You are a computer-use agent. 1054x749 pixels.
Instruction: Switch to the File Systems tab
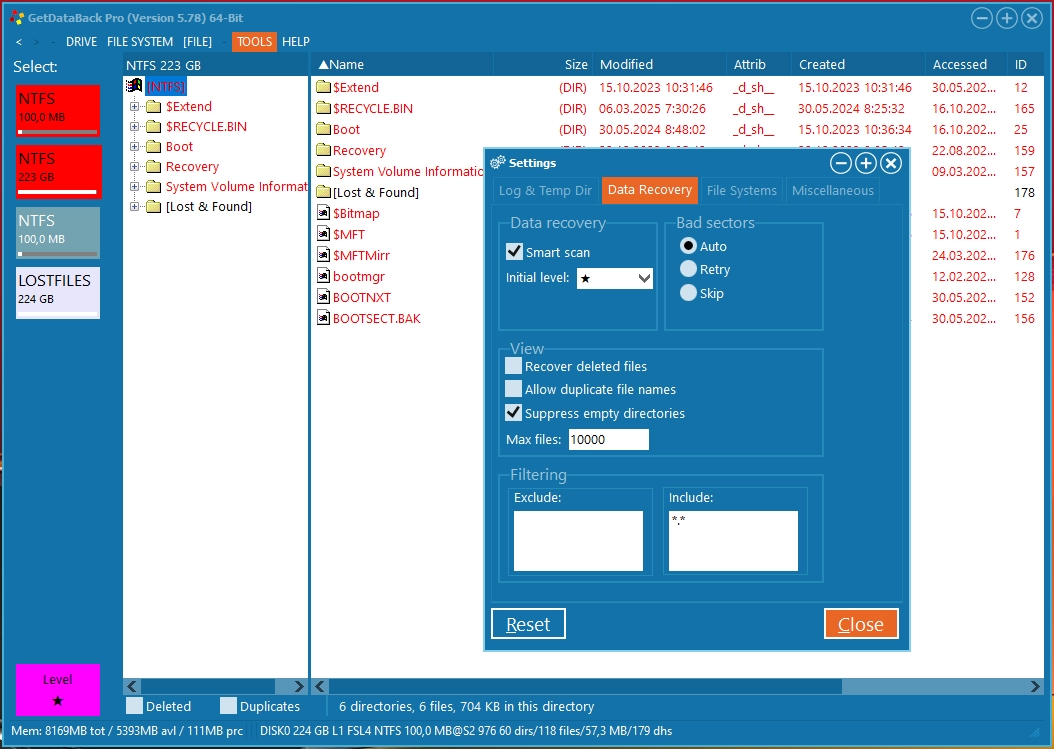[x=741, y=190]
